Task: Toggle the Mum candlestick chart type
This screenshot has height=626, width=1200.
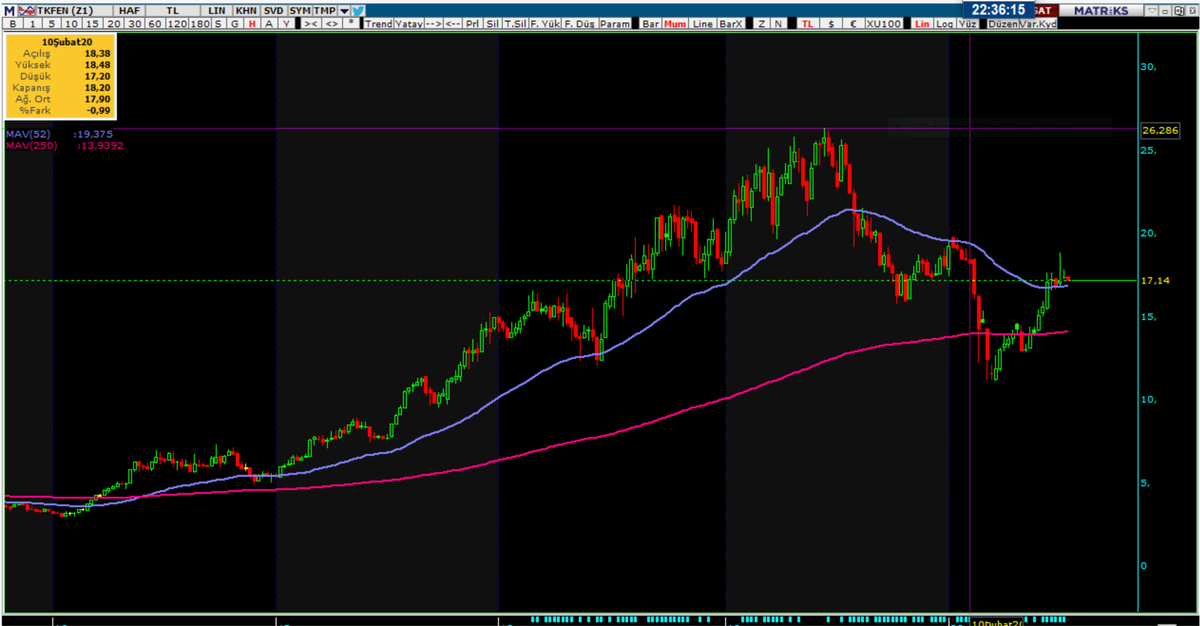Action: pos(675,24)
